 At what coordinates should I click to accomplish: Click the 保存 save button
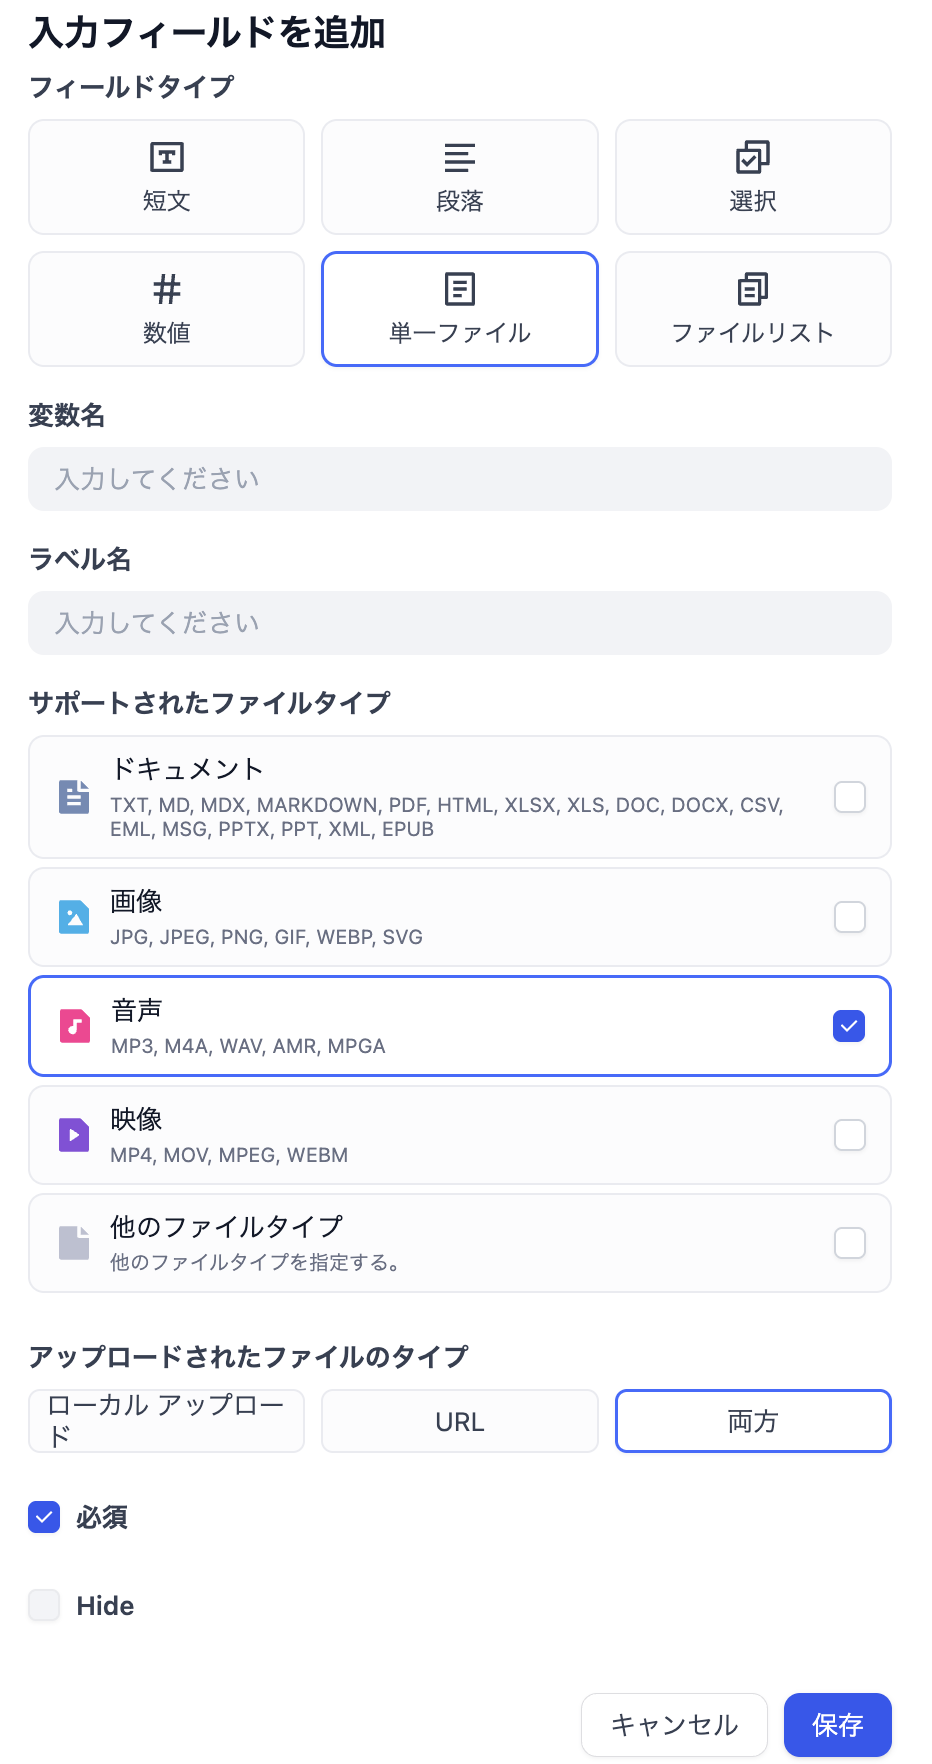click(x=837, y=1725)
